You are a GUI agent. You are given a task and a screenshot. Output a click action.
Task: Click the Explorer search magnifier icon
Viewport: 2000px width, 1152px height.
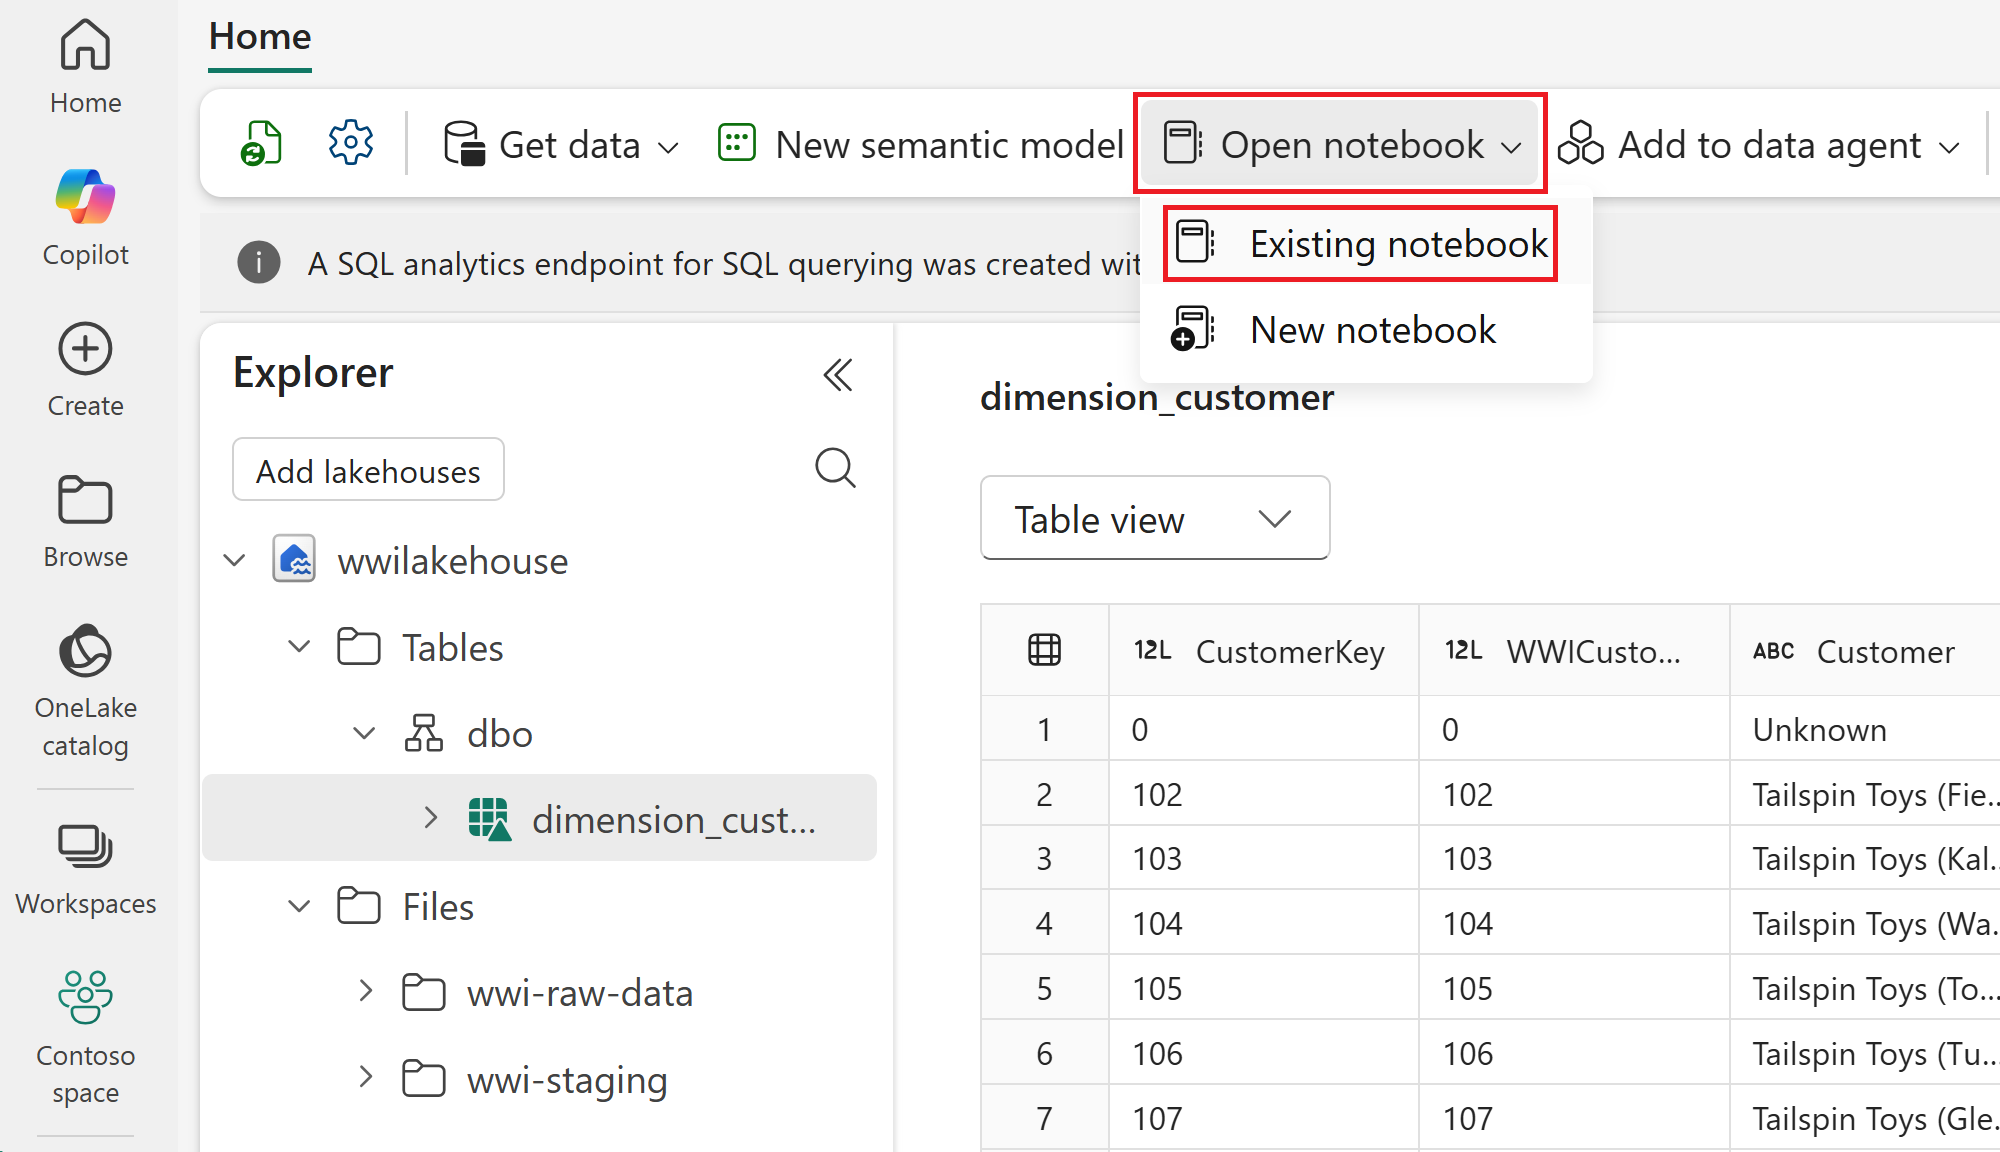coord(835,468)
